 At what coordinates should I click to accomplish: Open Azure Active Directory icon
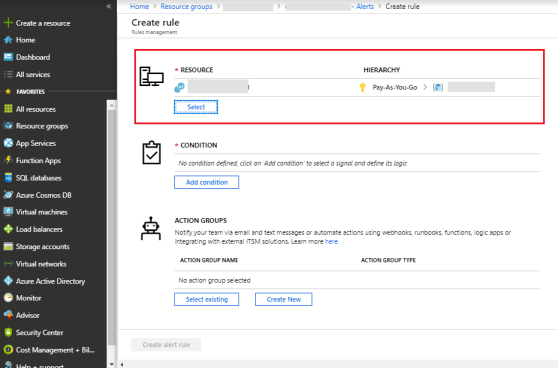[8, 281]
